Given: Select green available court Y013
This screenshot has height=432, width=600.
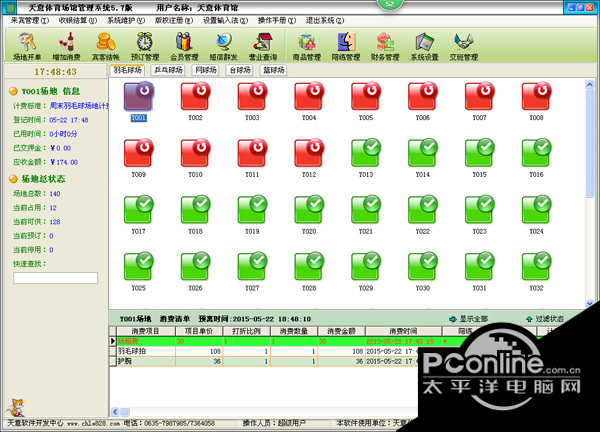Looking at the screenshot, I should 366,158.
